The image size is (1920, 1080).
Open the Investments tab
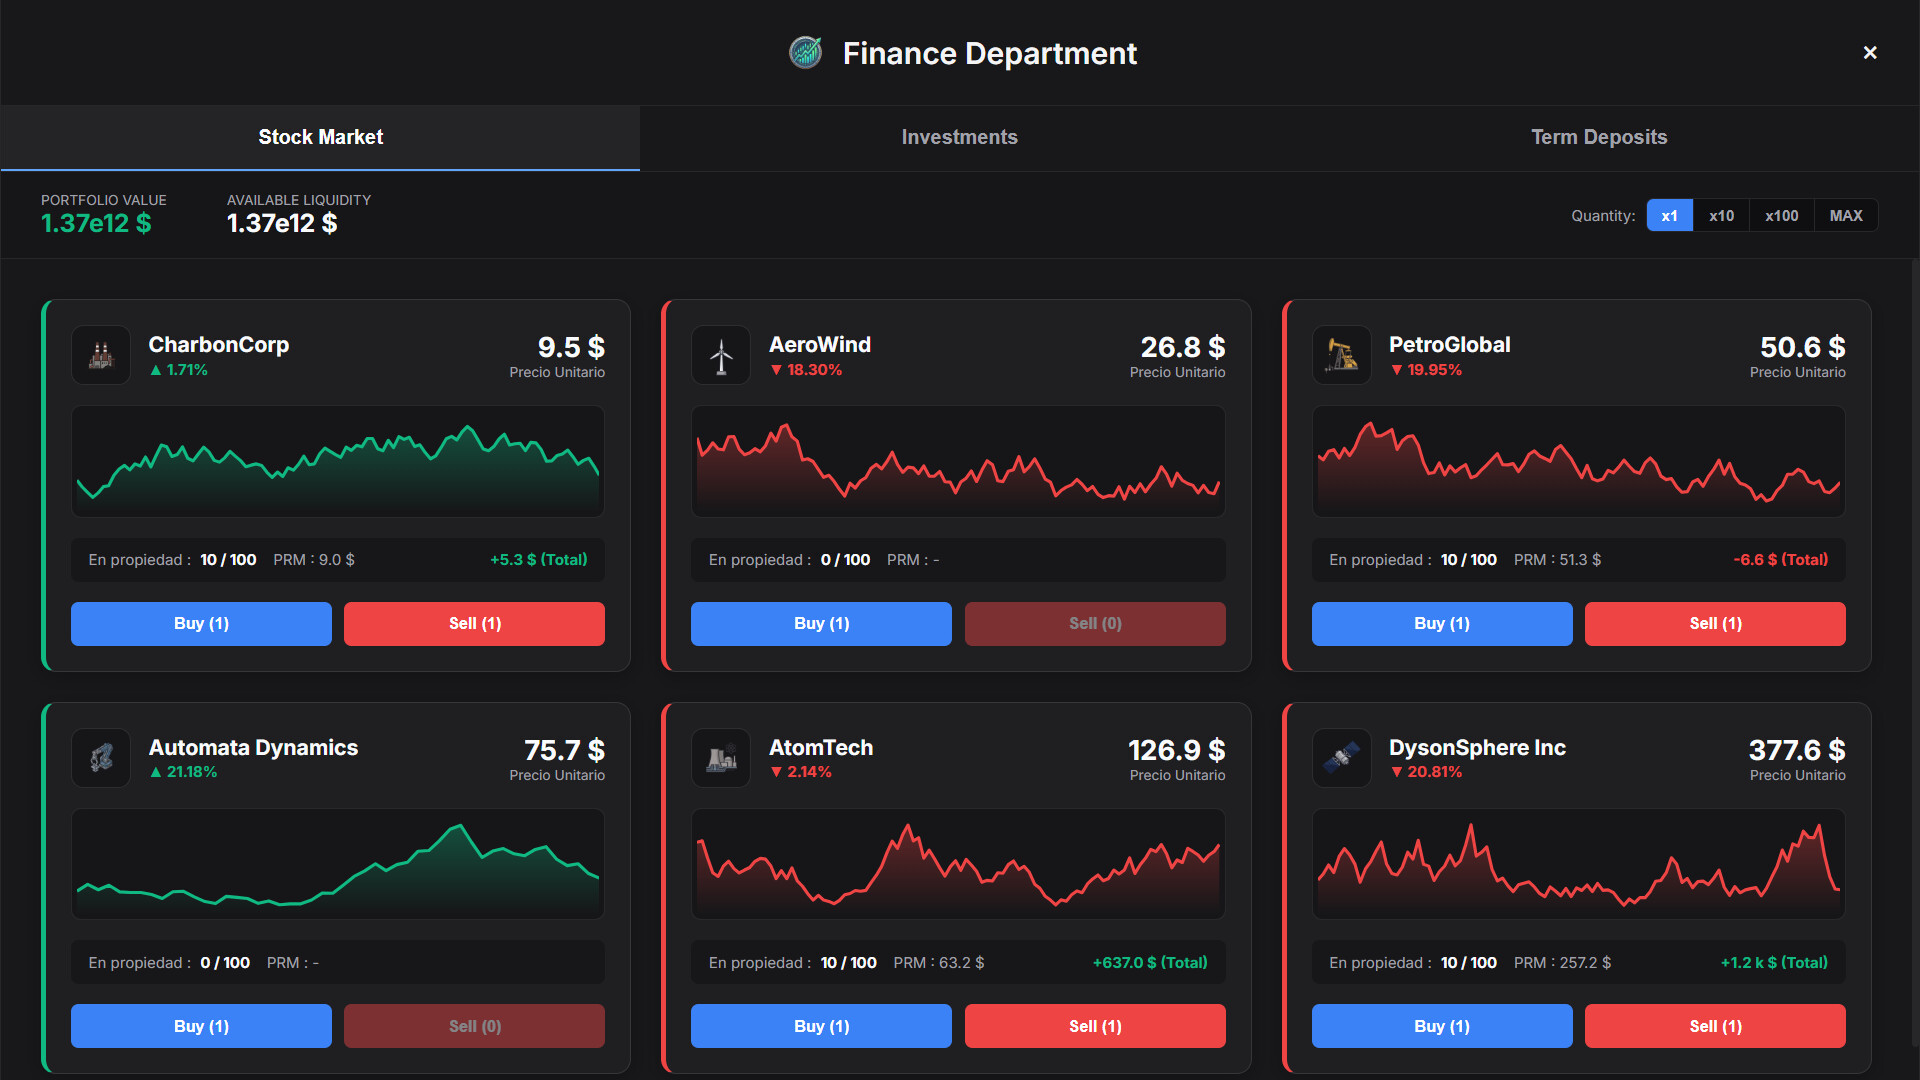(x=960, y=138)
